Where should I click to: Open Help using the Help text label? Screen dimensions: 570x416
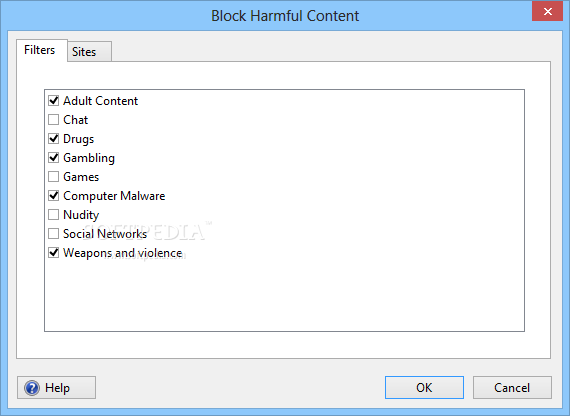click(57, 388)
